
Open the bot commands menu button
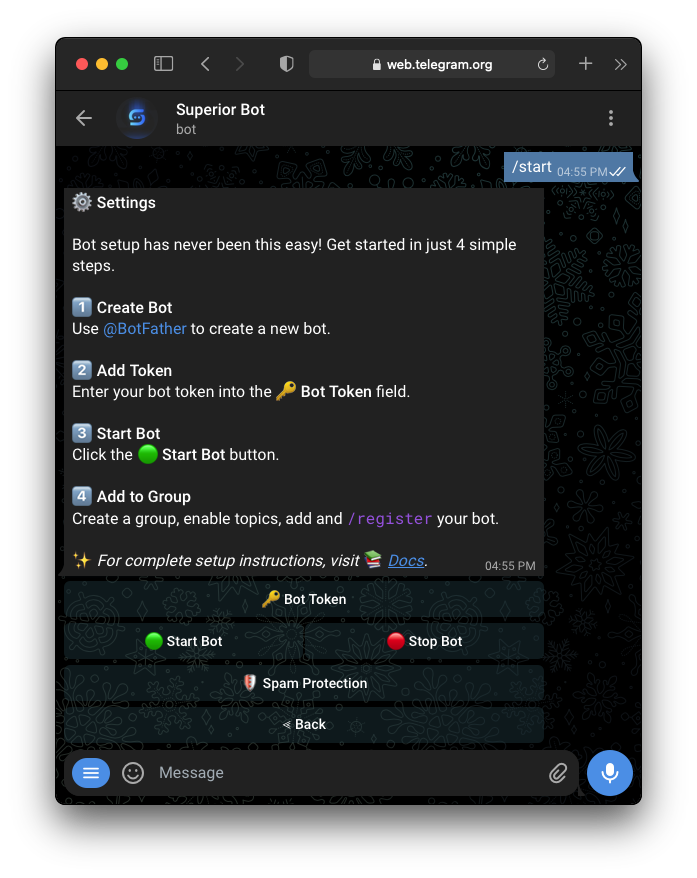91,773
